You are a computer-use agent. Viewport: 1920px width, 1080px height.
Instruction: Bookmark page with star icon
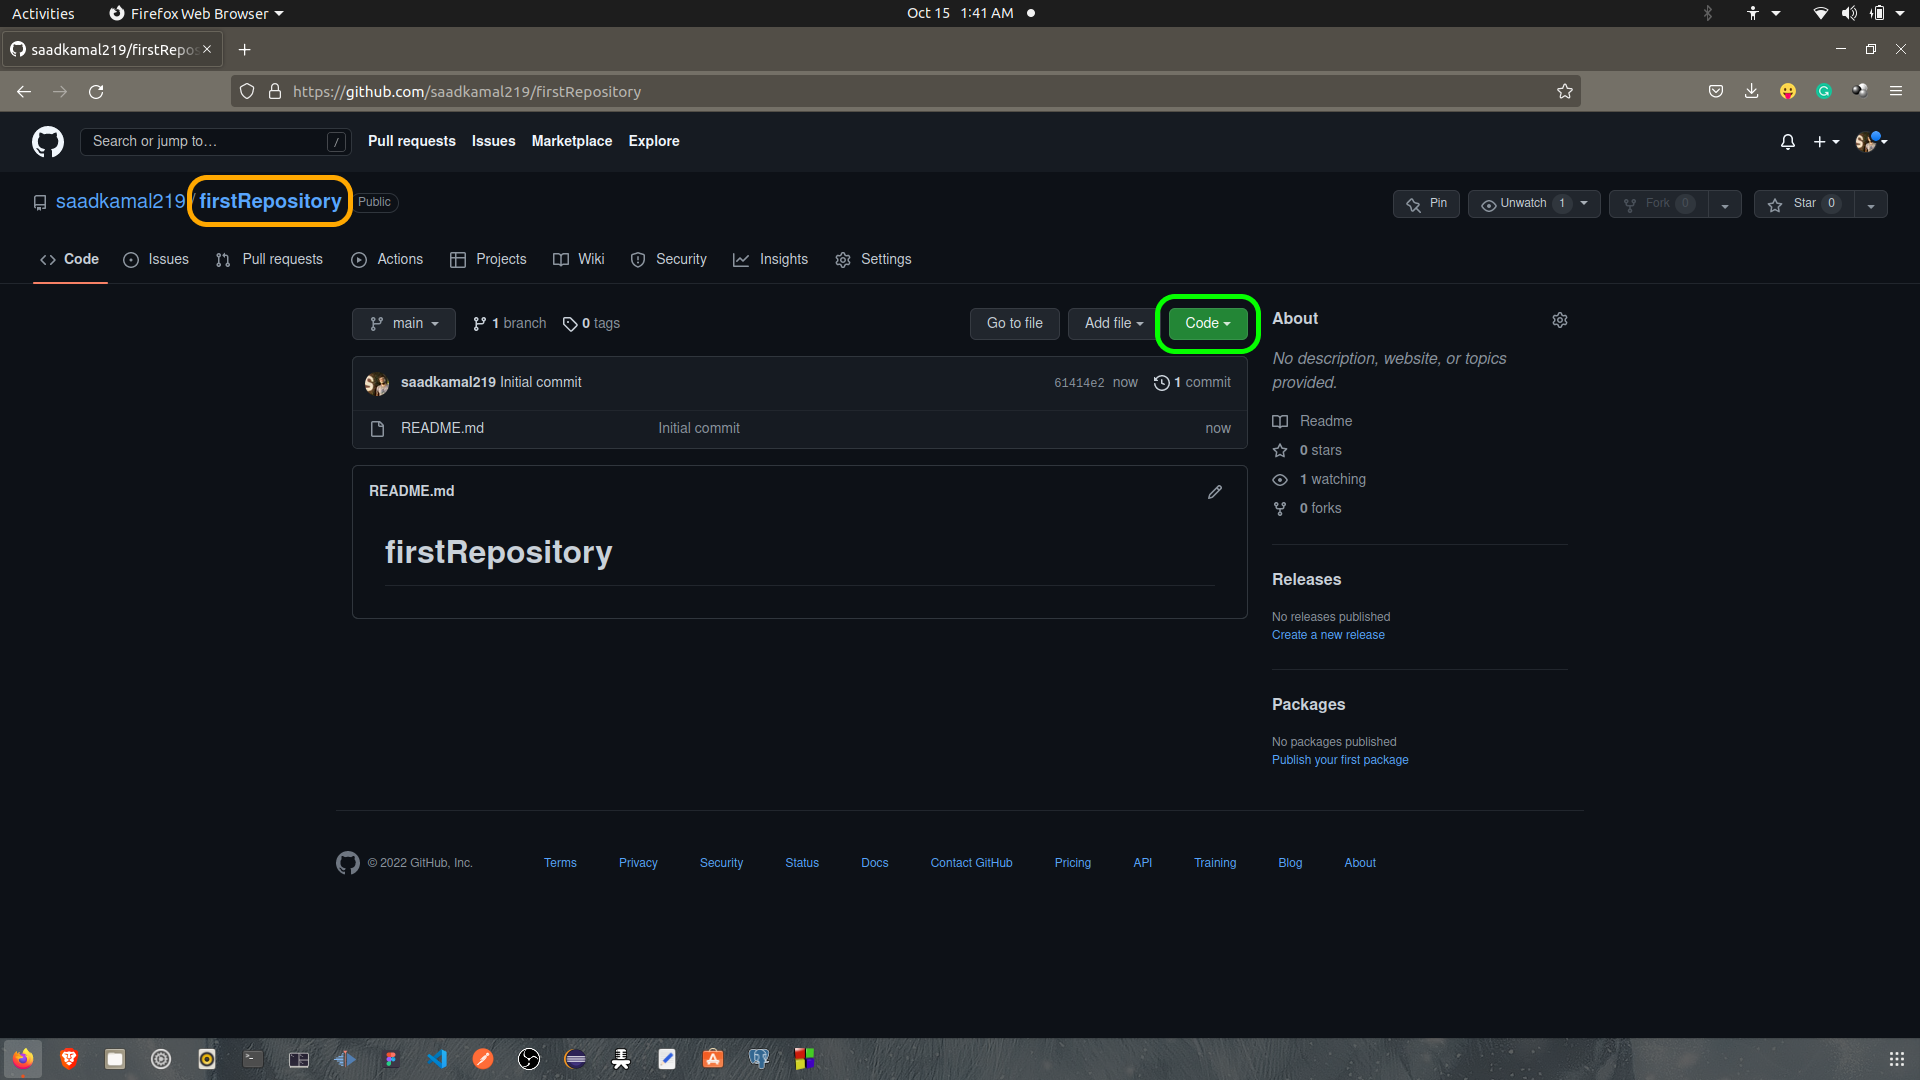(x=1564, y=91)
